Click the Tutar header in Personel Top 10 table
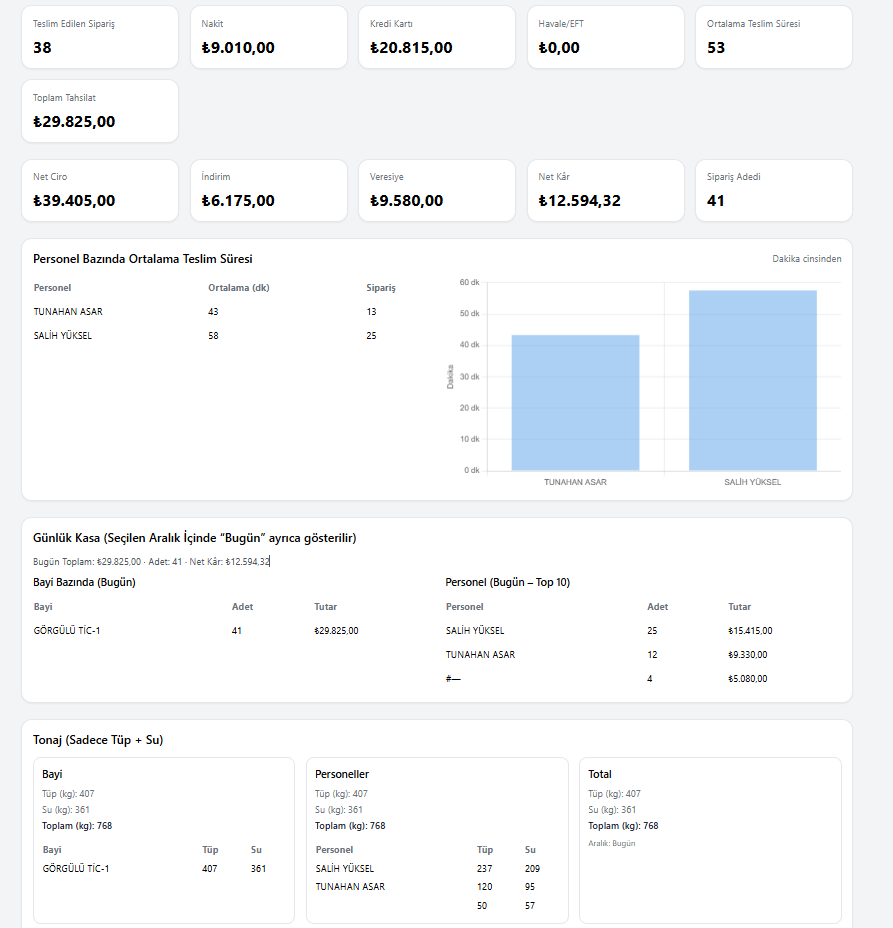 (x=739, y=607)
